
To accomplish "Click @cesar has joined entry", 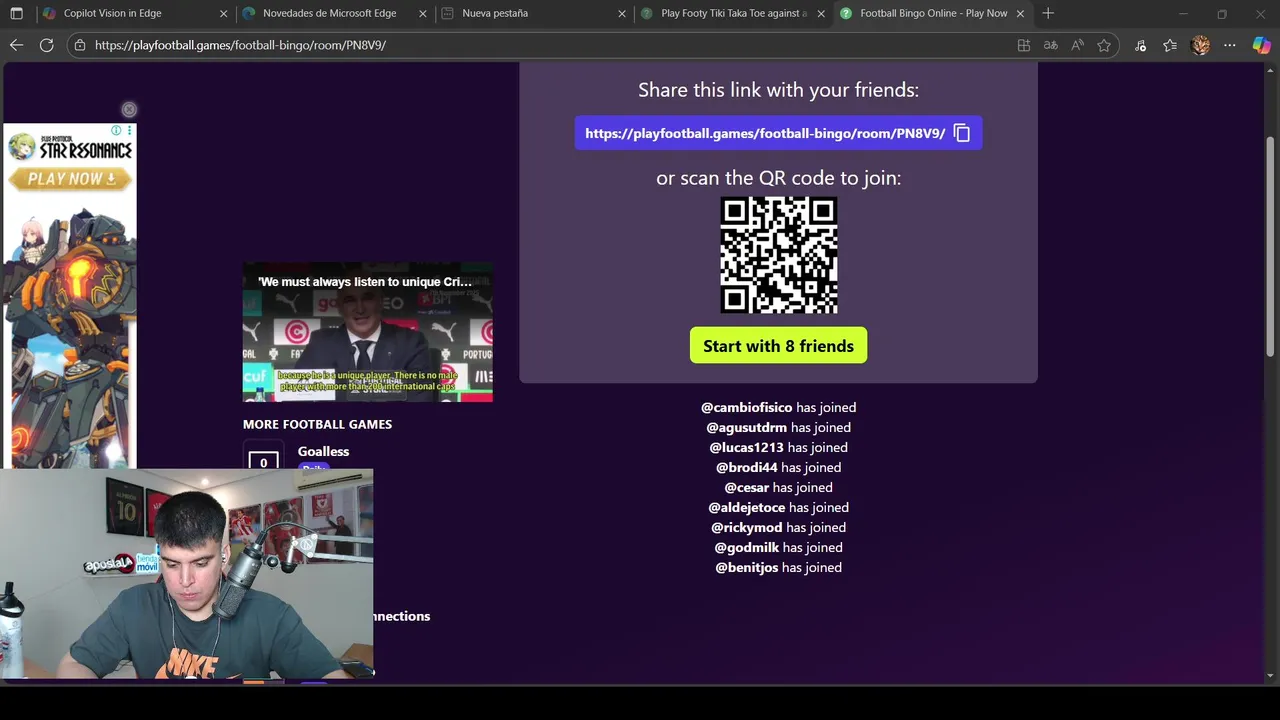I will click(778, 487).
